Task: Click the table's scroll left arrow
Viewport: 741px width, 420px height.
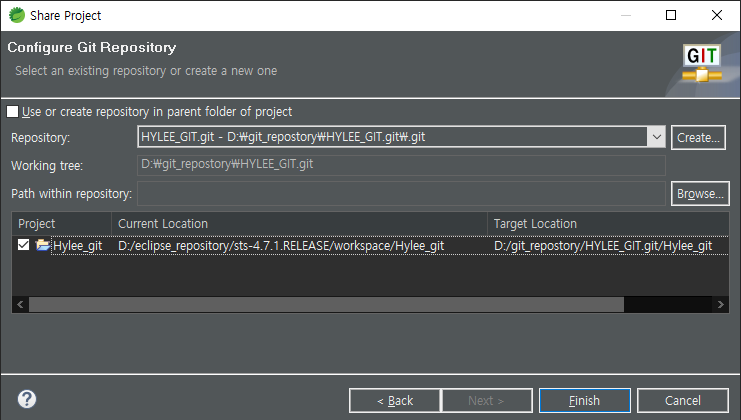Action: coord(20,304)
